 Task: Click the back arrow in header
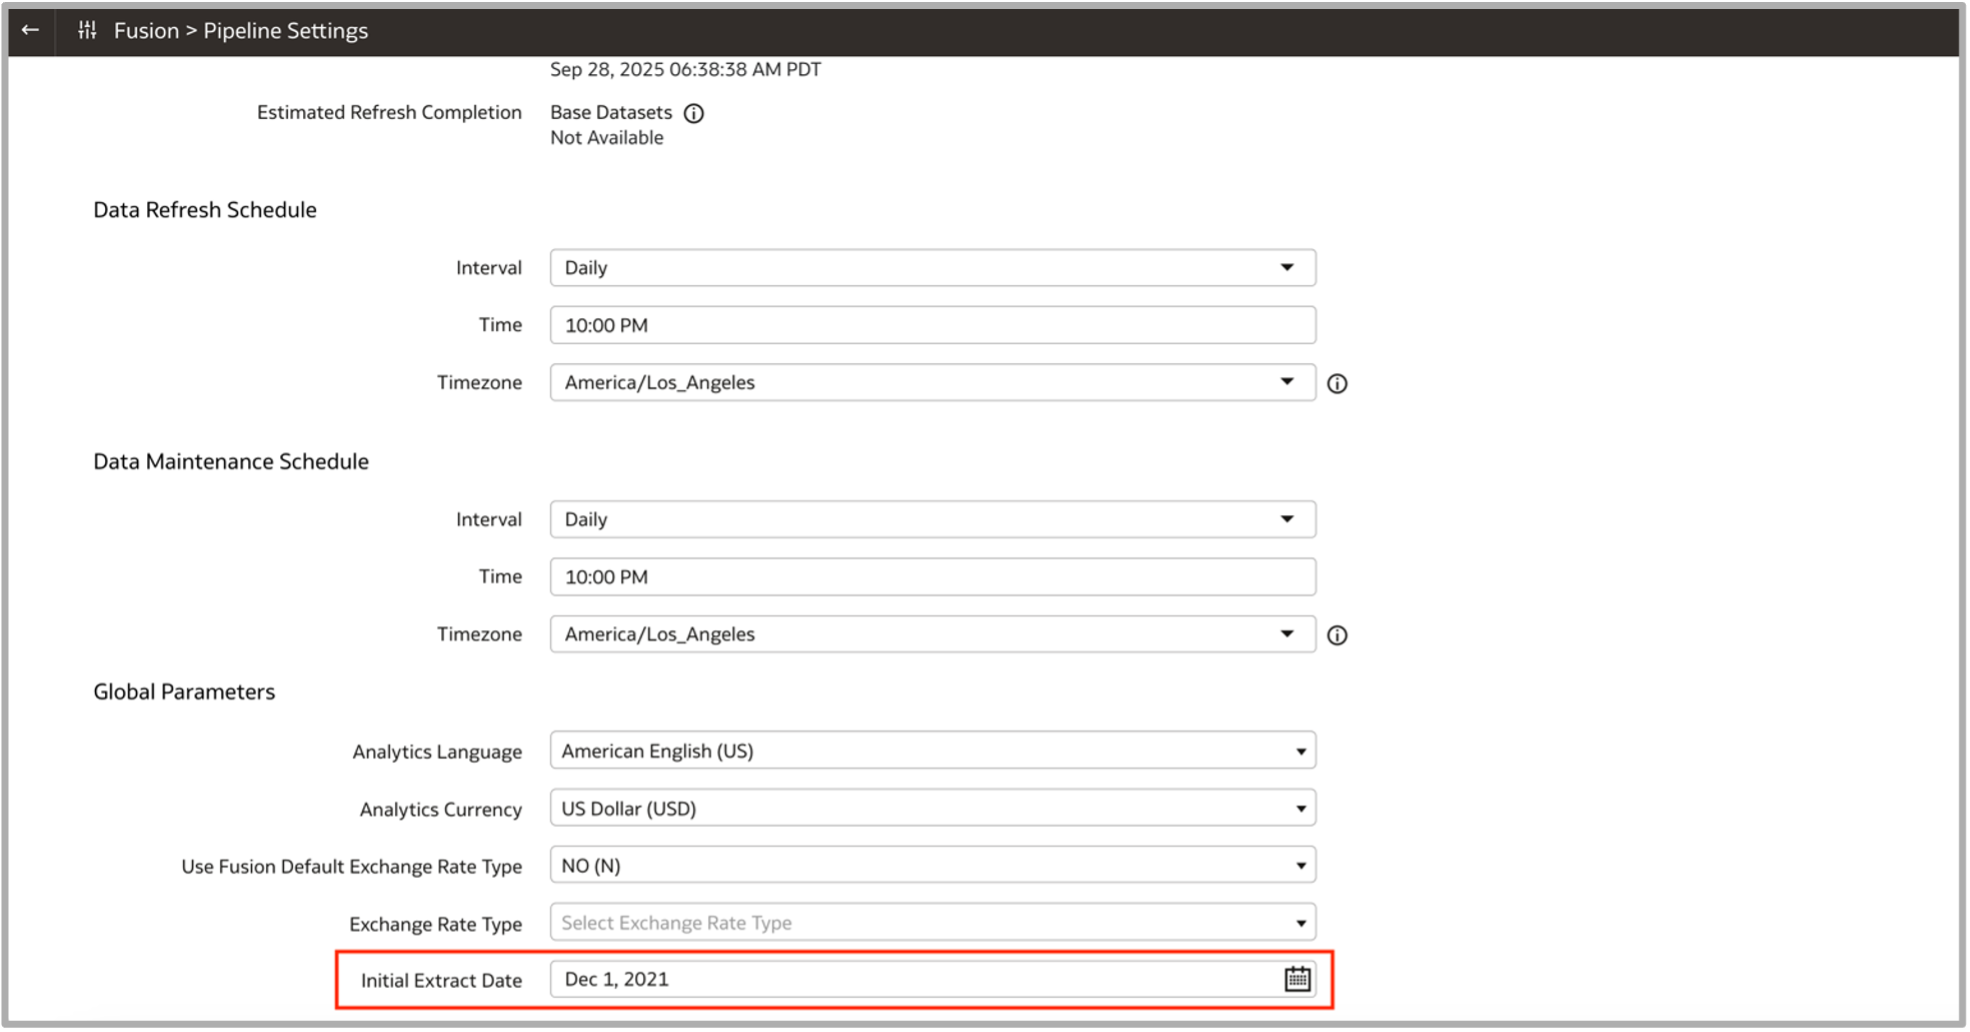click(x=30, y=30)
